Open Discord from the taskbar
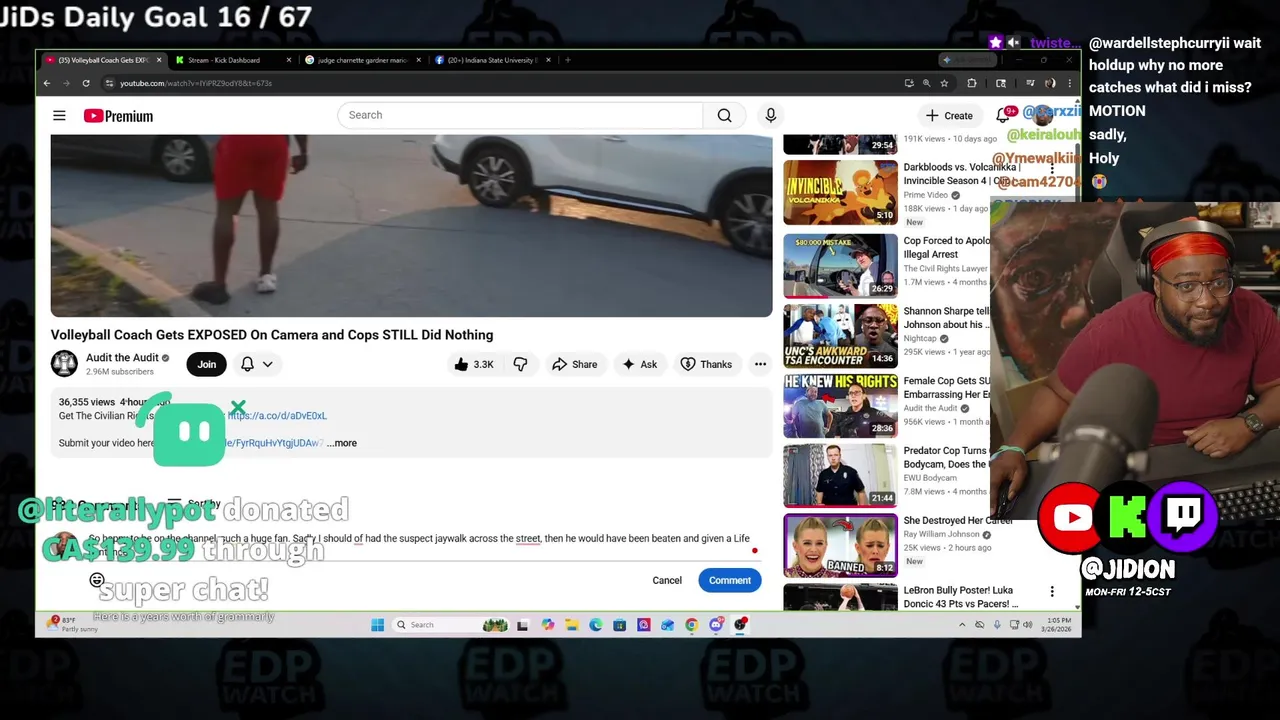 tap(716, 625)
